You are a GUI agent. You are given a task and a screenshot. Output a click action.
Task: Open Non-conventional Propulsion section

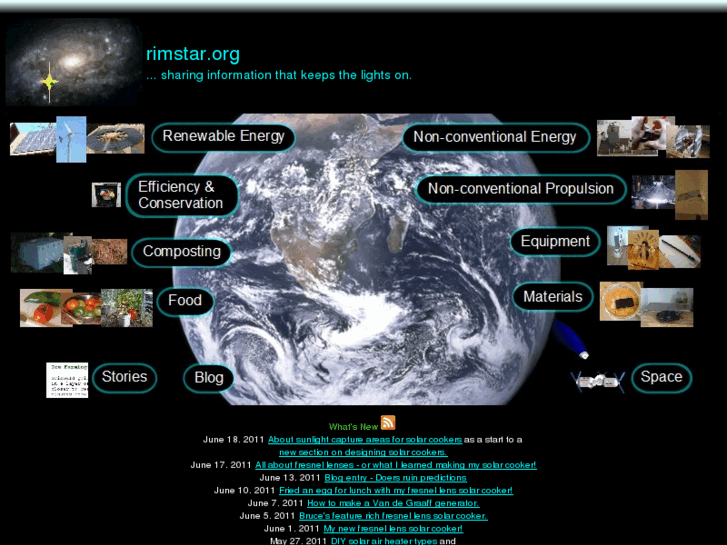click(x=521, y=189)
